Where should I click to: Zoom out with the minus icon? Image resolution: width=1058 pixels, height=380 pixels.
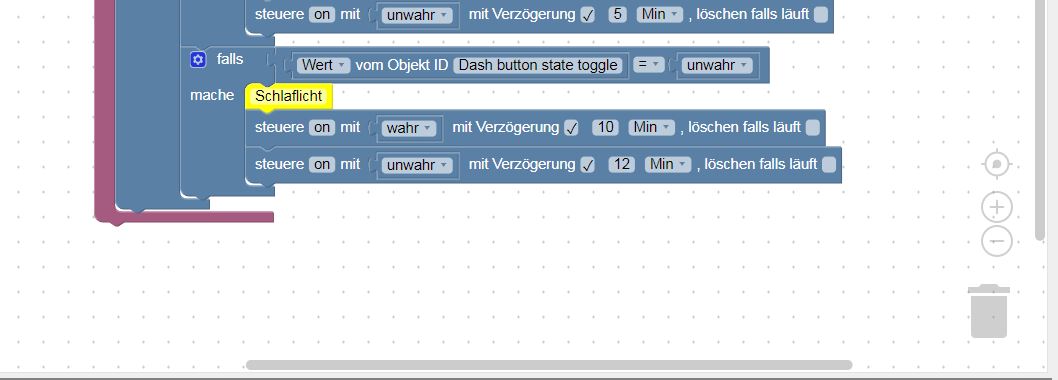[x=997, y=241]
